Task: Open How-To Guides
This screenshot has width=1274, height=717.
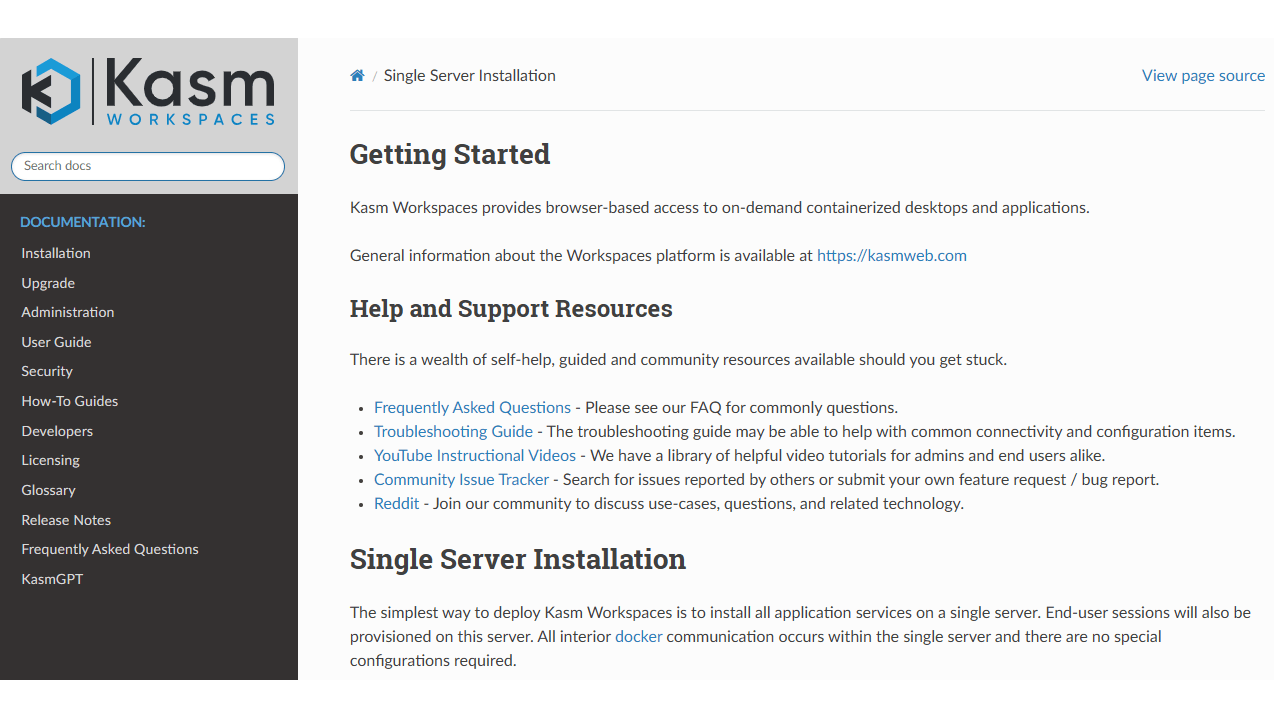Action: (70, 401)
